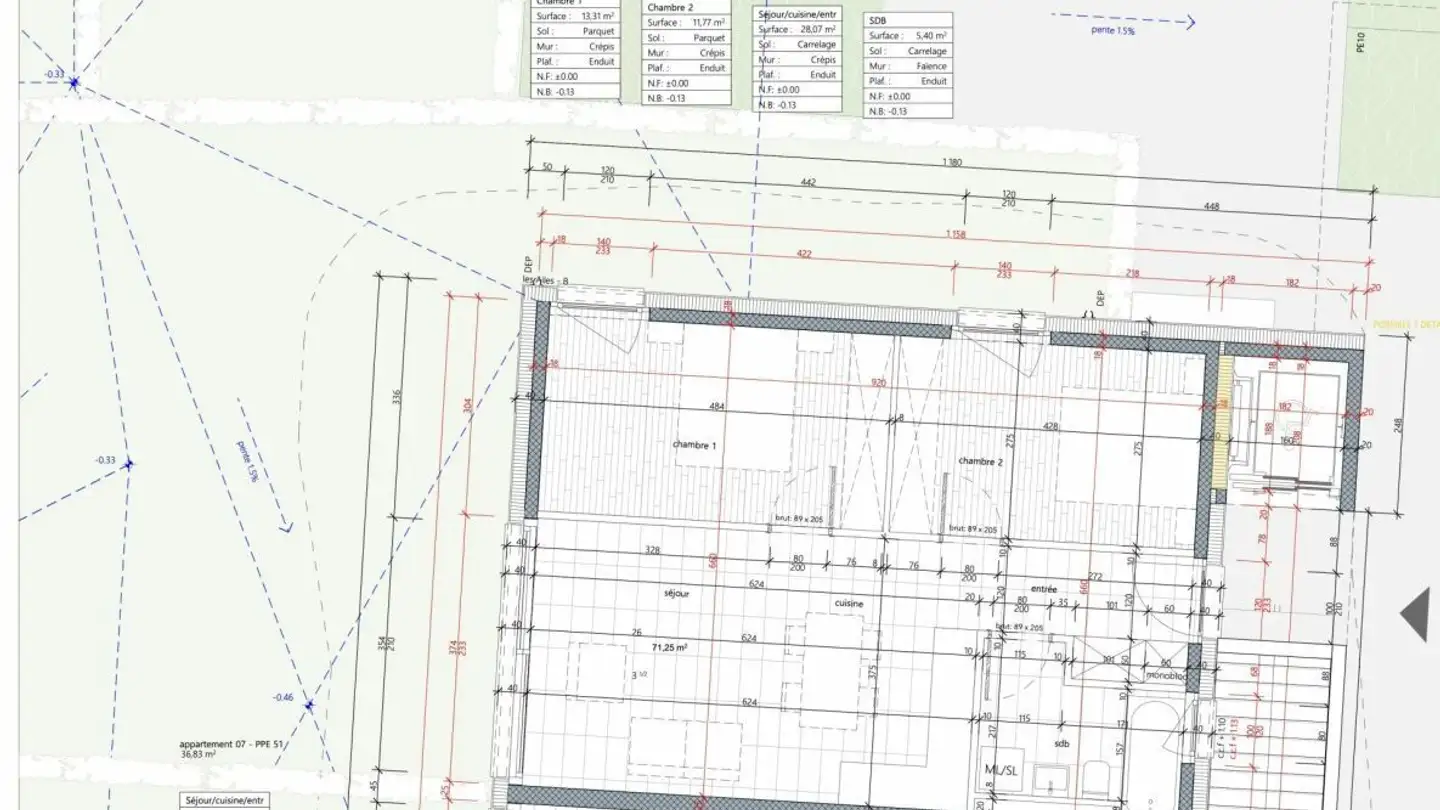
Task: Click the dark triangle arrow on right edge
Action: [1415, 614]
